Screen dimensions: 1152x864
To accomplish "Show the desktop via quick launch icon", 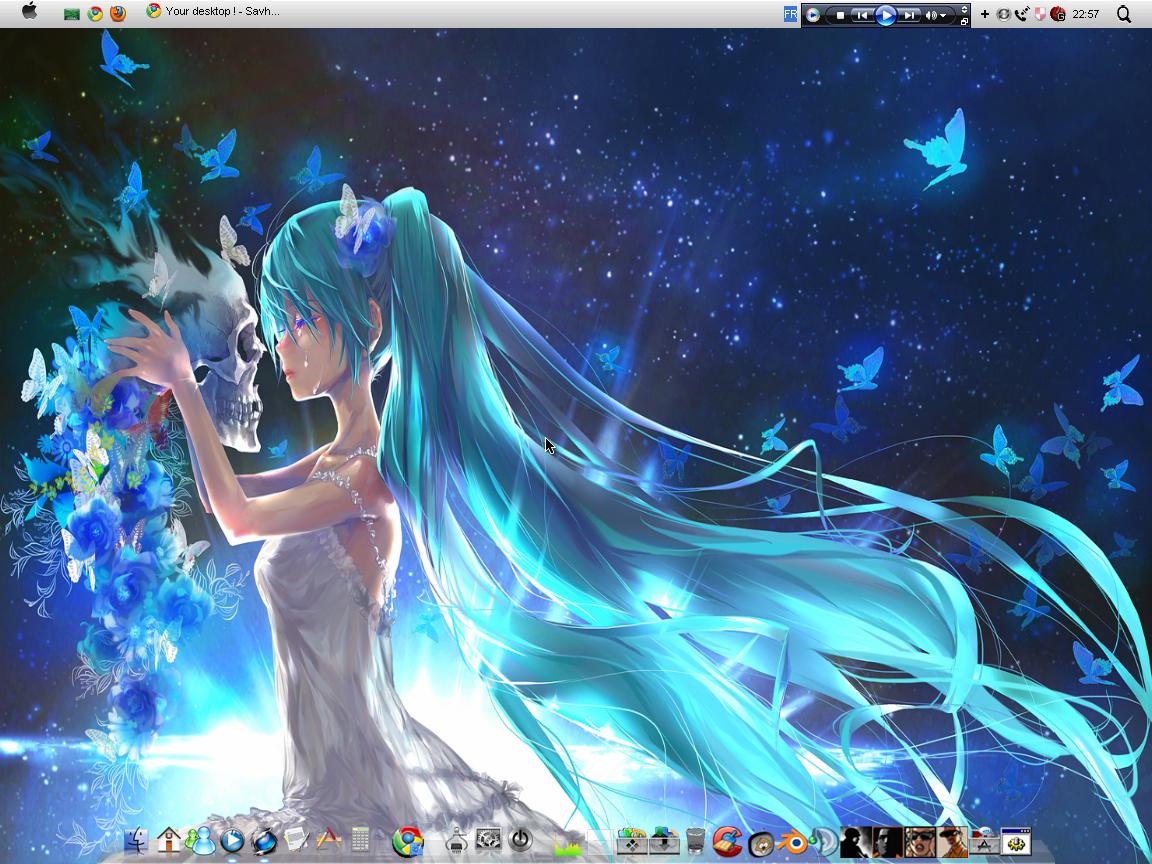I will 71,14.
